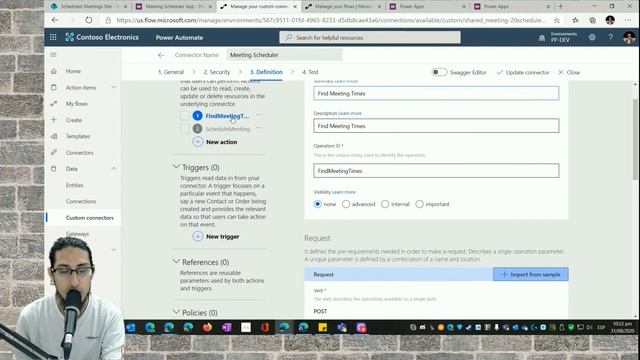
Task: Select the 'important' visibility option
Action: [x=419, y=204]
